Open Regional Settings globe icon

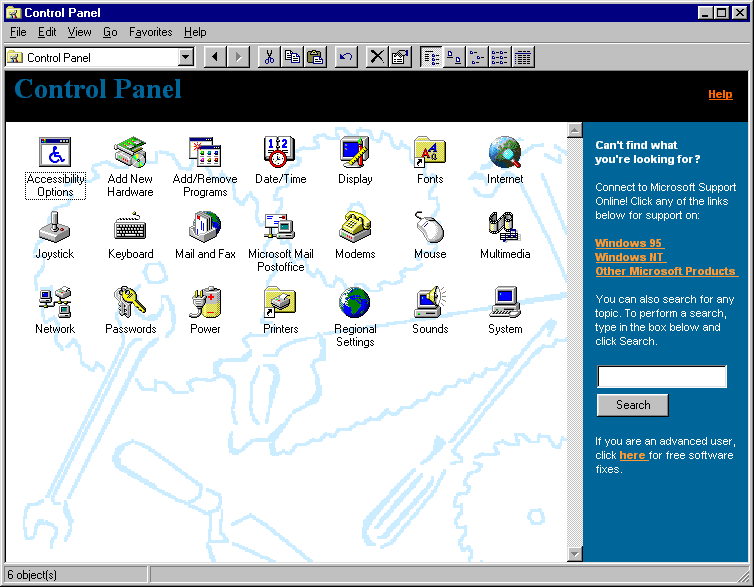355,302
